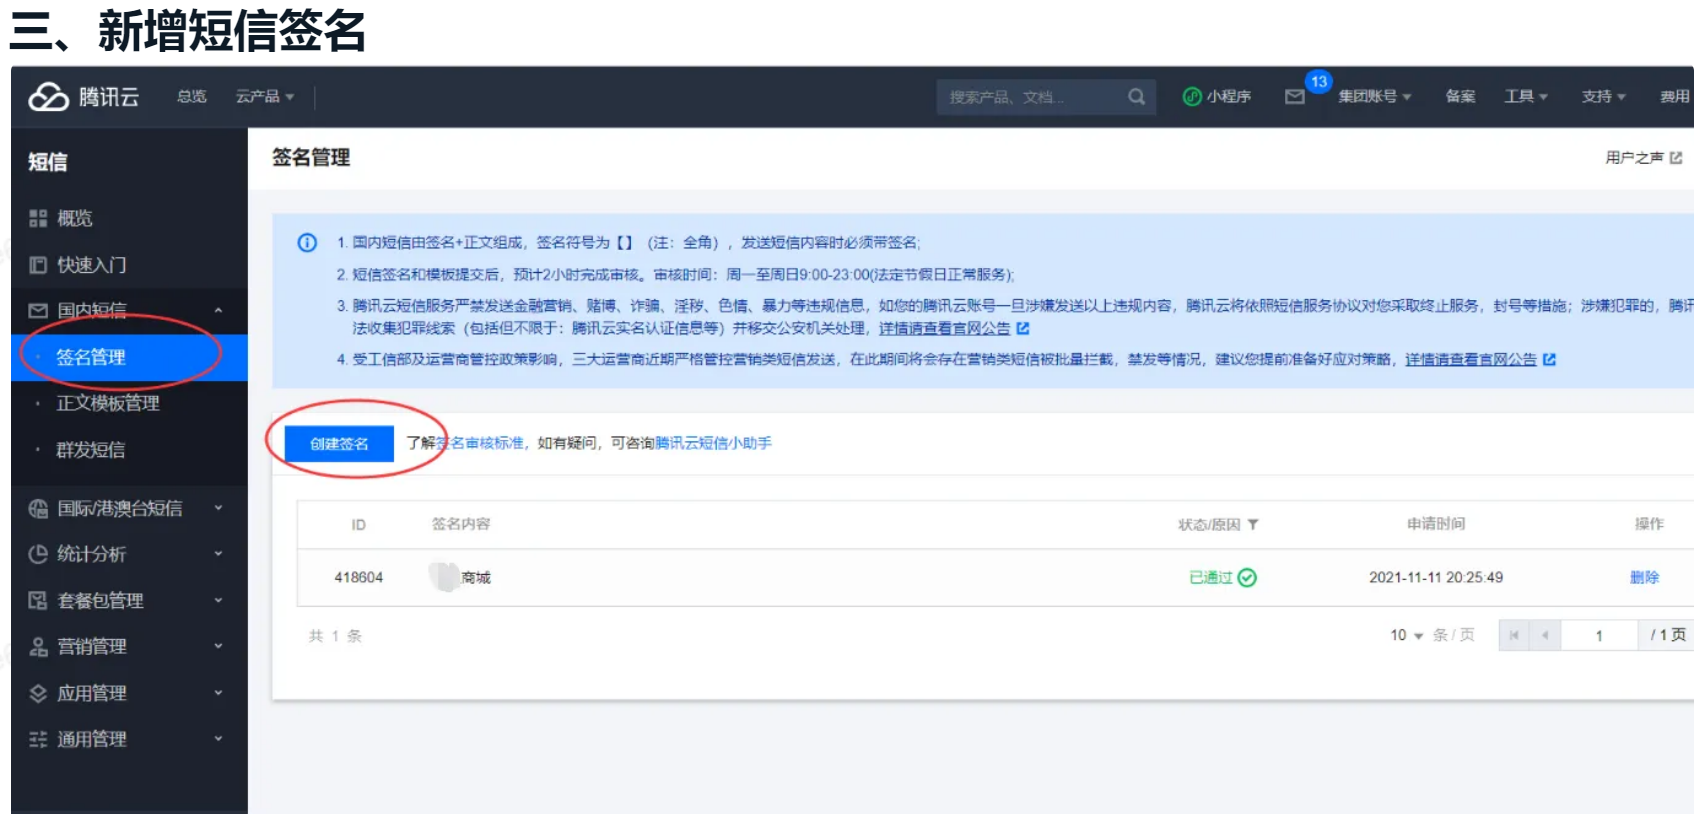The height and width of the screenshot is (814, 1704).
Task: Open the message envelope icon with badge
Action: [1295, 97]
